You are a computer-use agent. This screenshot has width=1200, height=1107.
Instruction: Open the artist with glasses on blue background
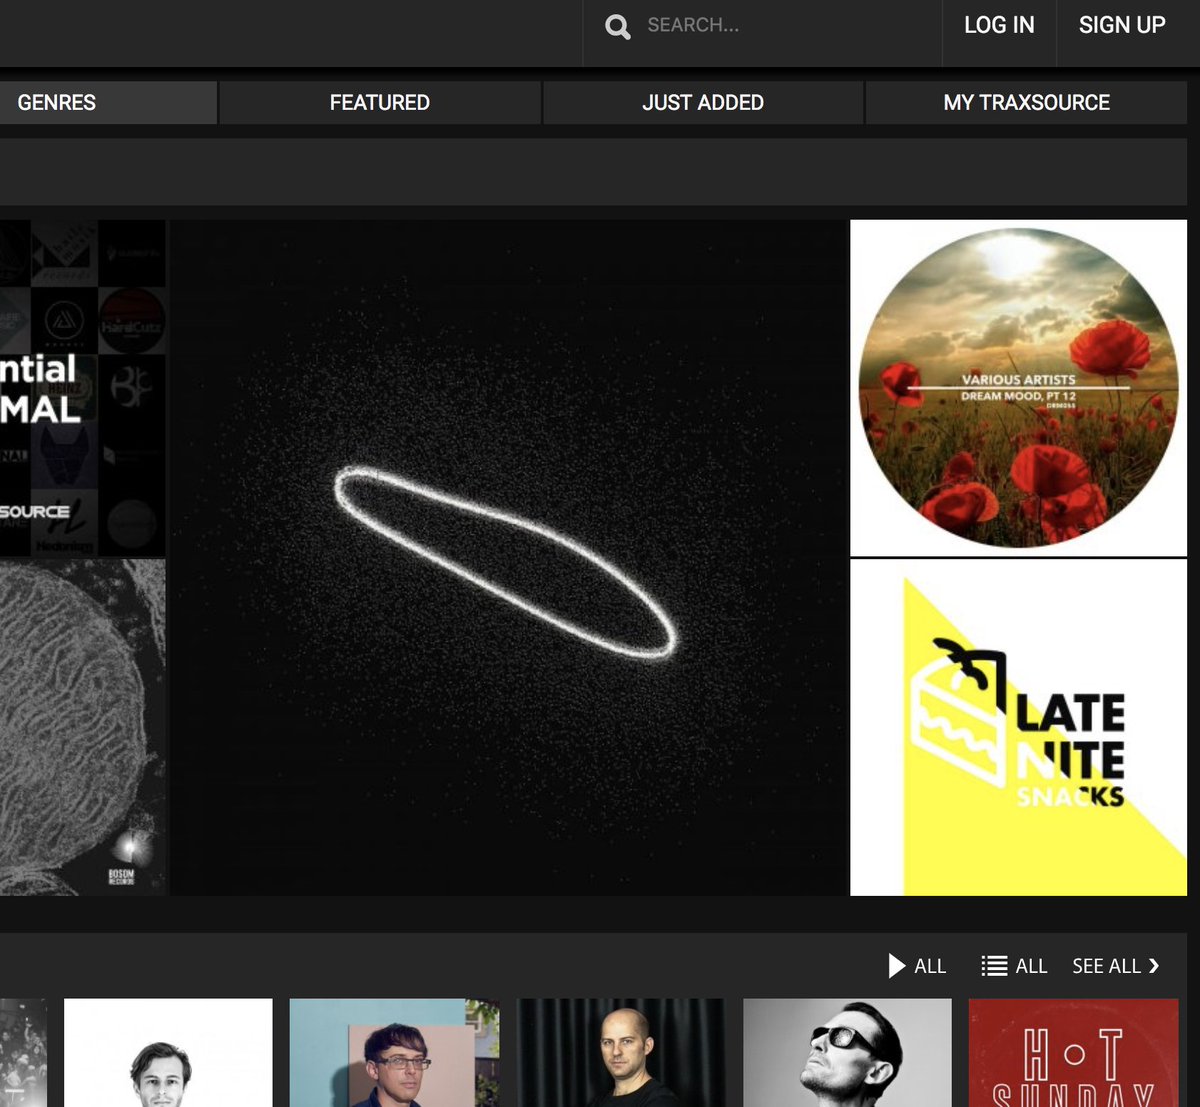point(394,1052)
